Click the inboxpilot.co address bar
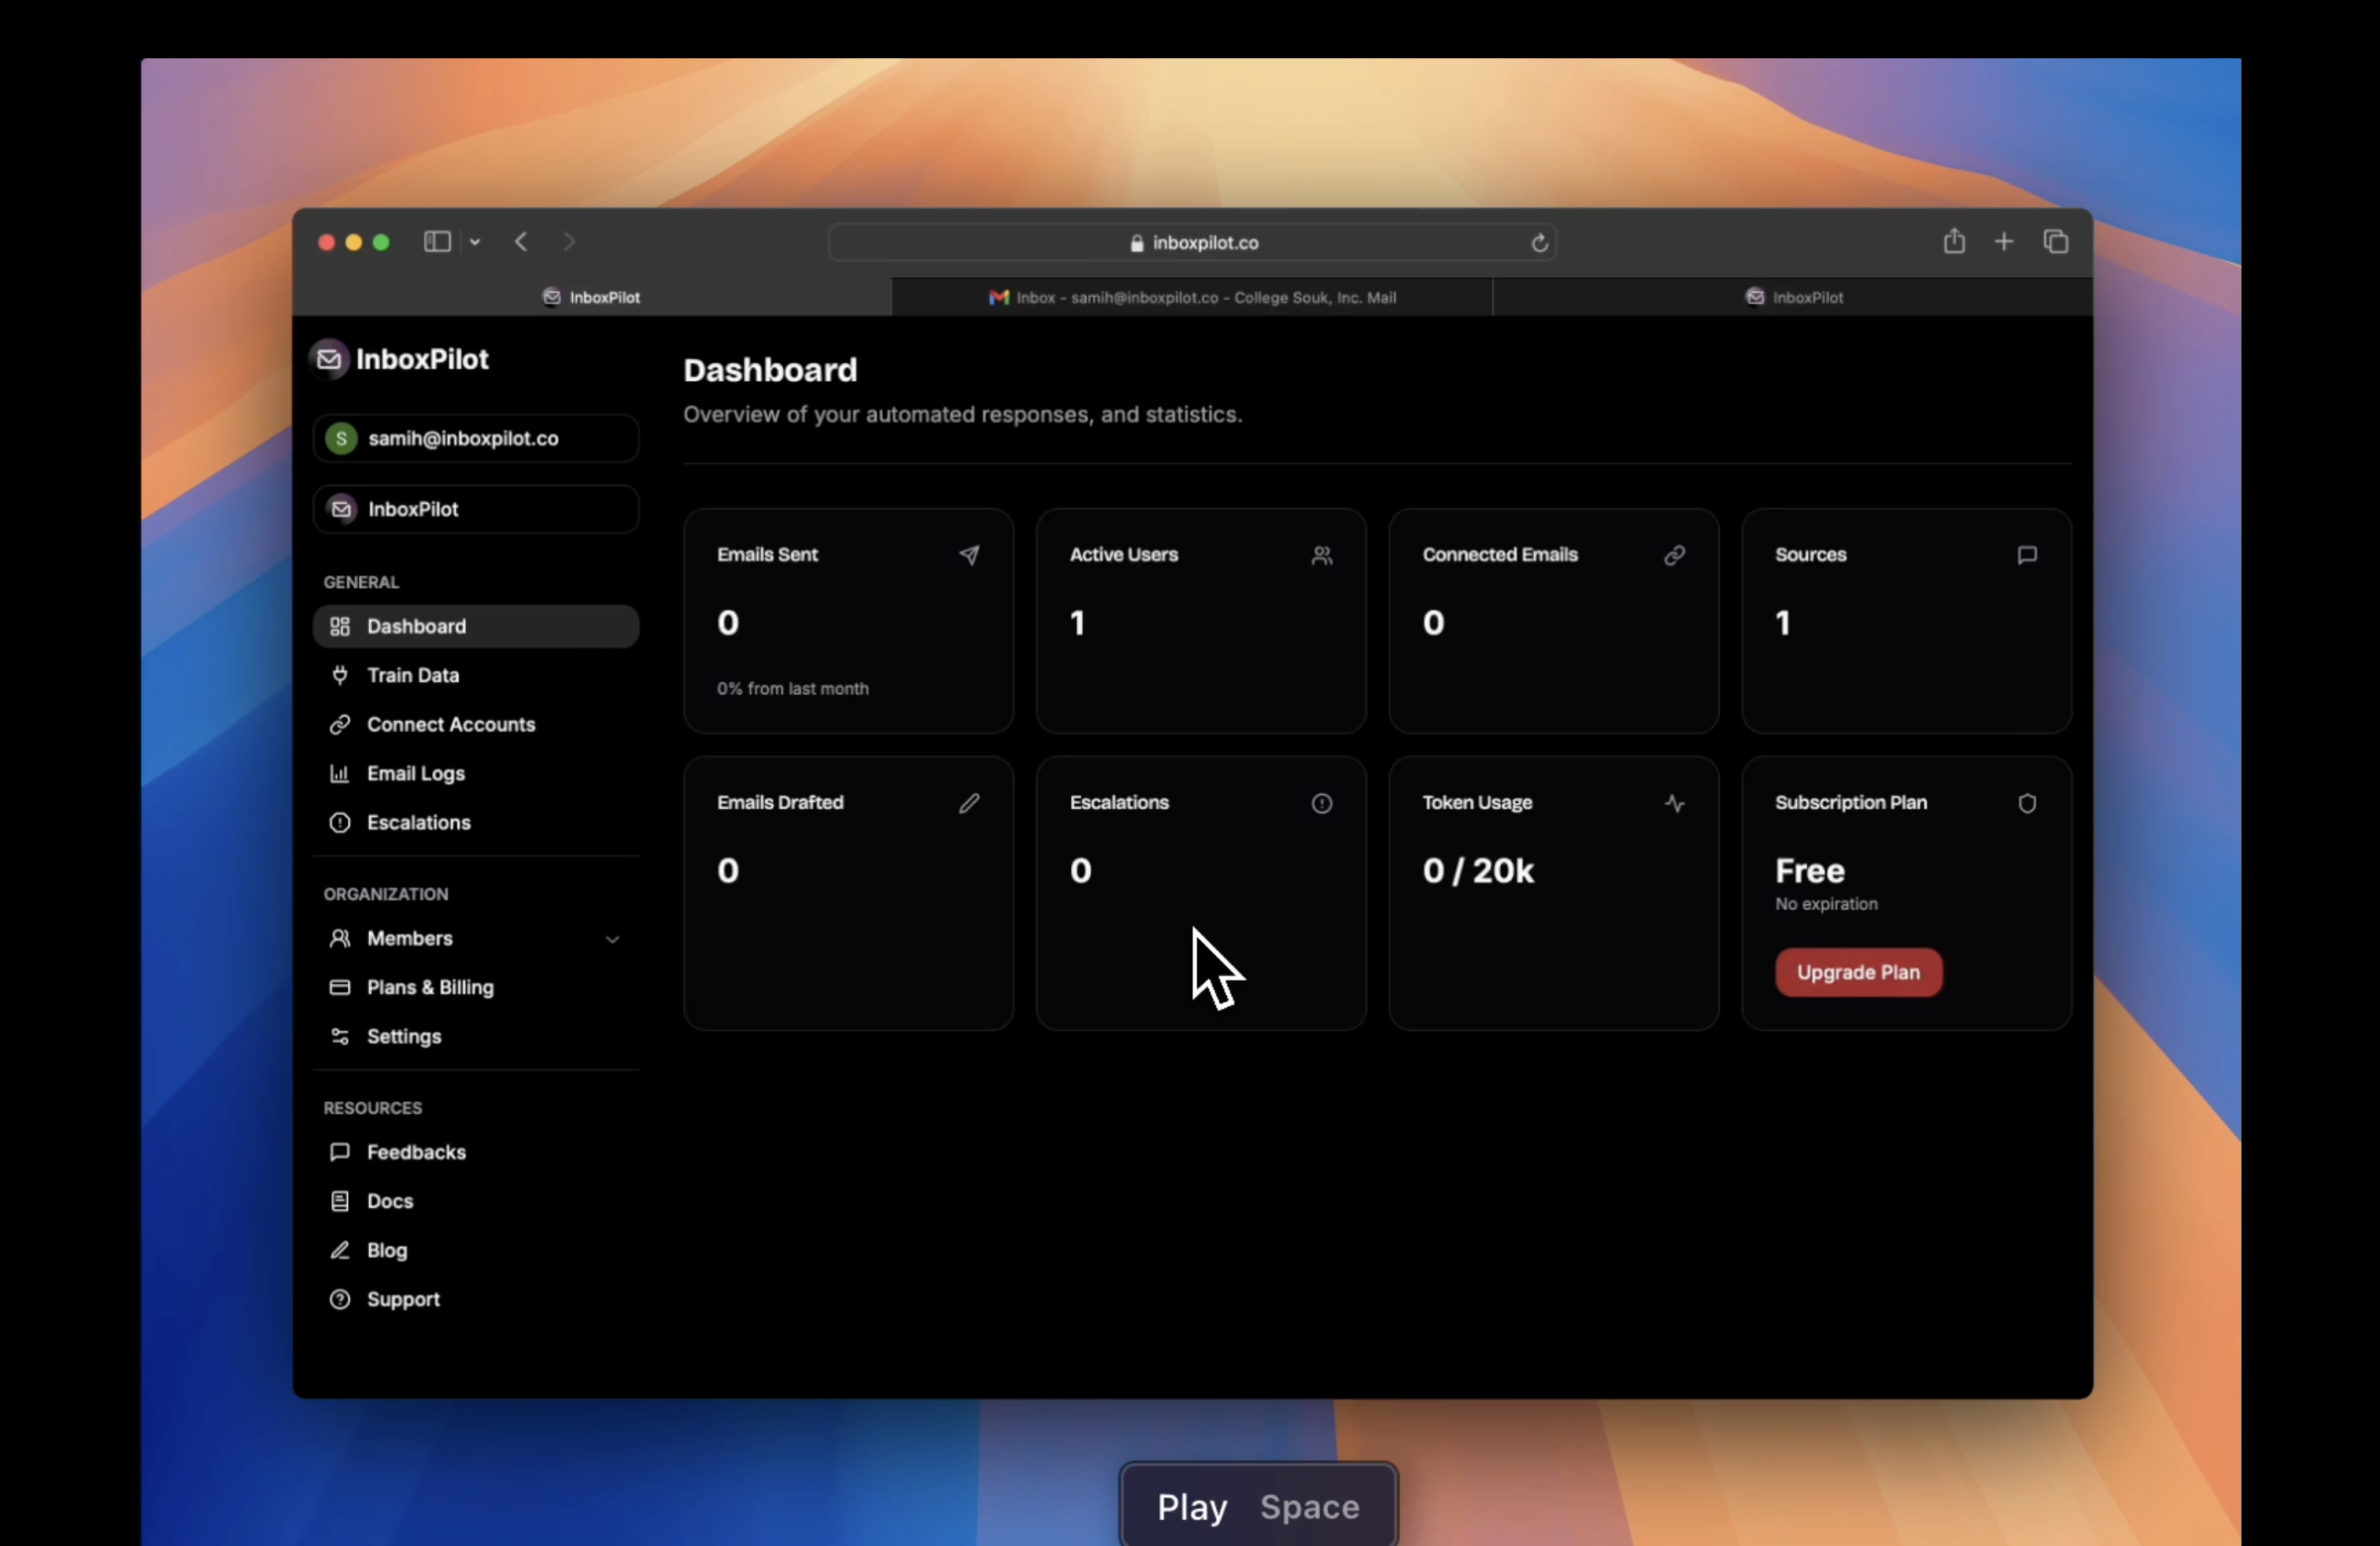The image size is (2380, 1546). click(1192, 243)
